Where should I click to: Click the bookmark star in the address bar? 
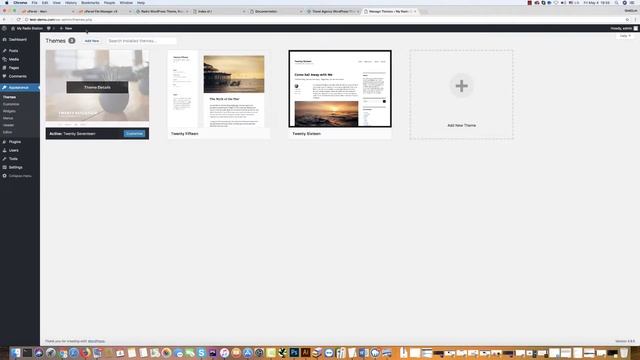point(627,20)
